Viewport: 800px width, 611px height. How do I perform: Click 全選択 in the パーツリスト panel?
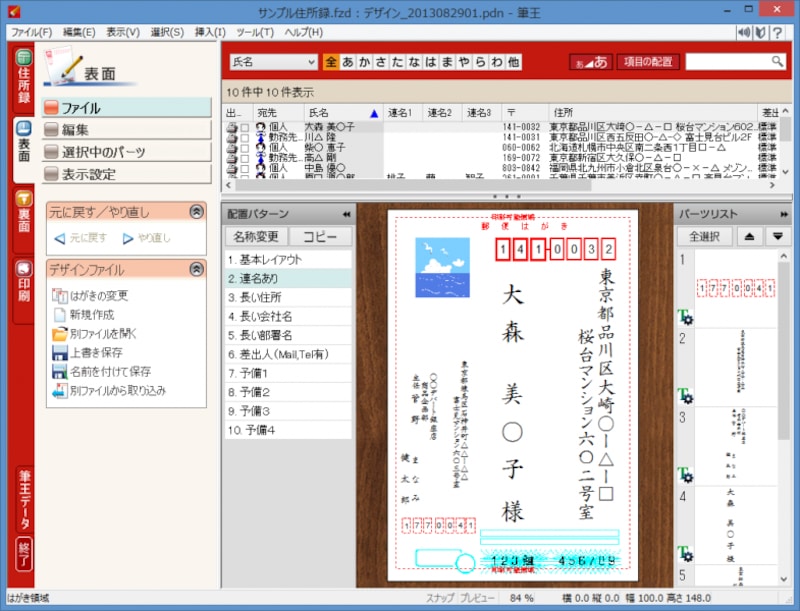coord(705,234)
